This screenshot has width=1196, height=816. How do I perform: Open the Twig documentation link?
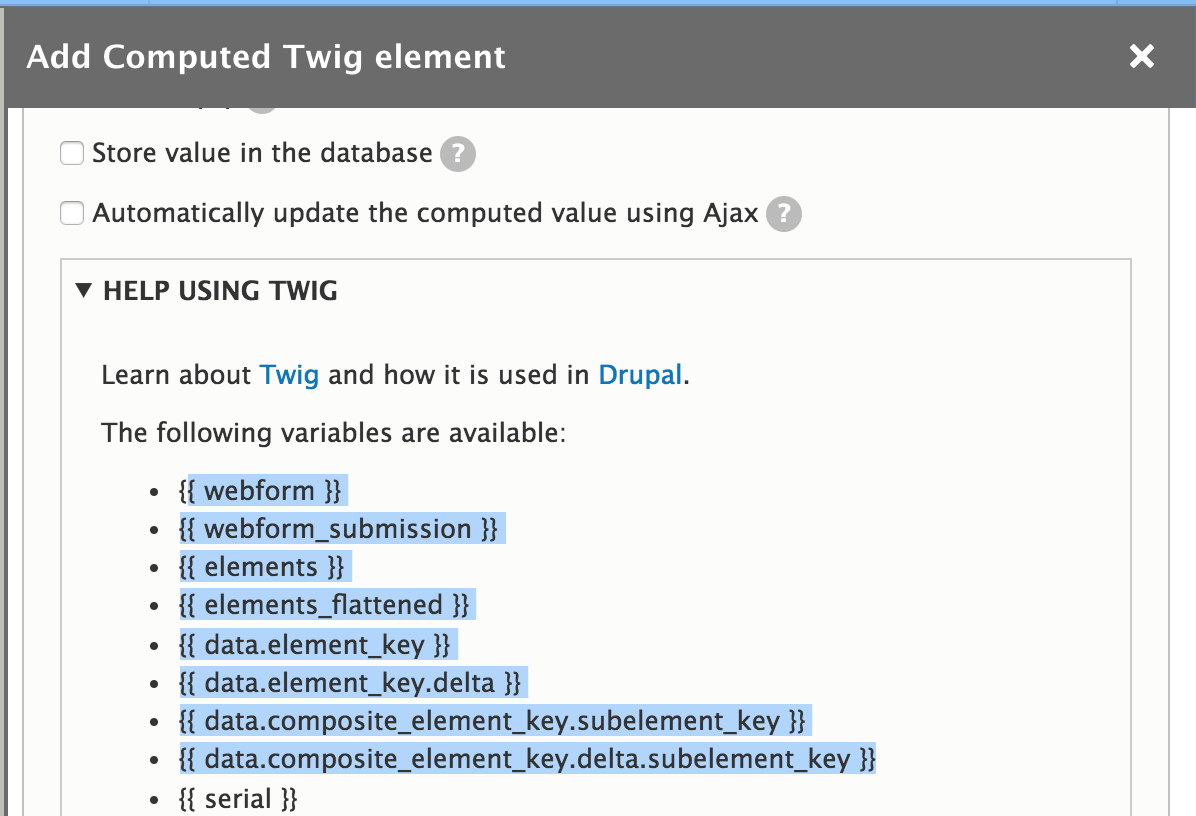[x=289, y=375]
